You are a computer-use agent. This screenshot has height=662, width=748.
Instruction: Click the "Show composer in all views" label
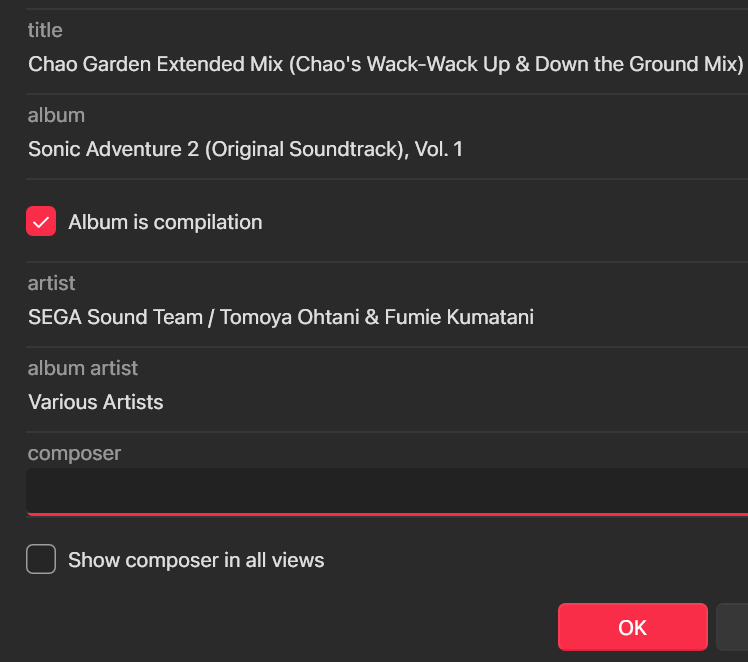[196, 560]
